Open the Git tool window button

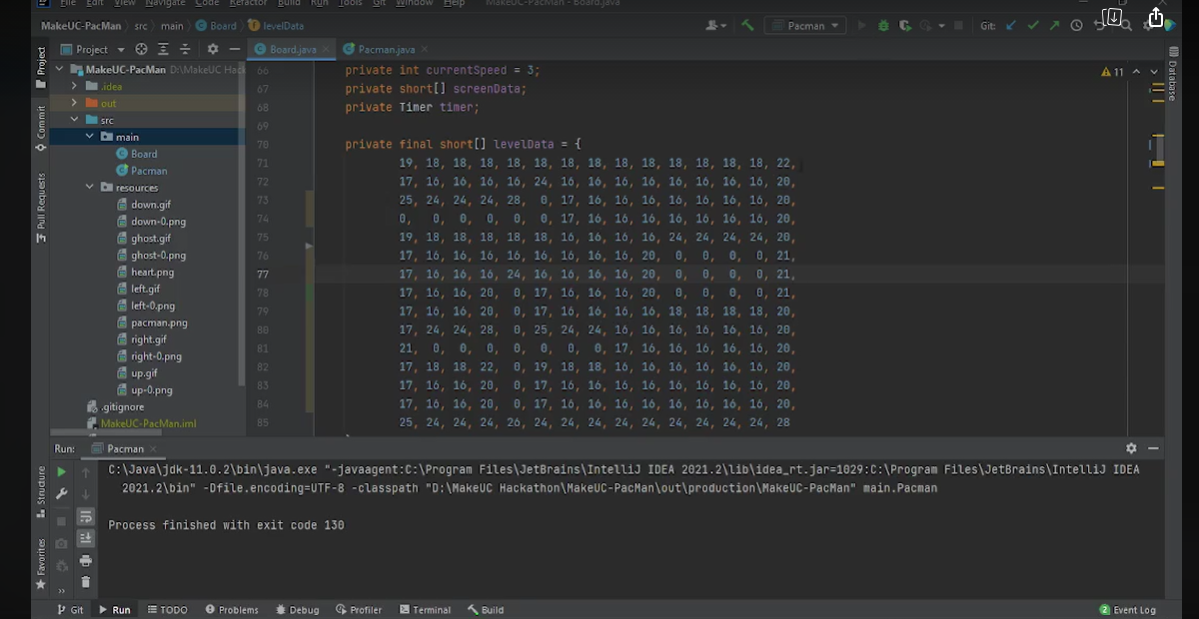pyautogui.click(x=70, y=610)
